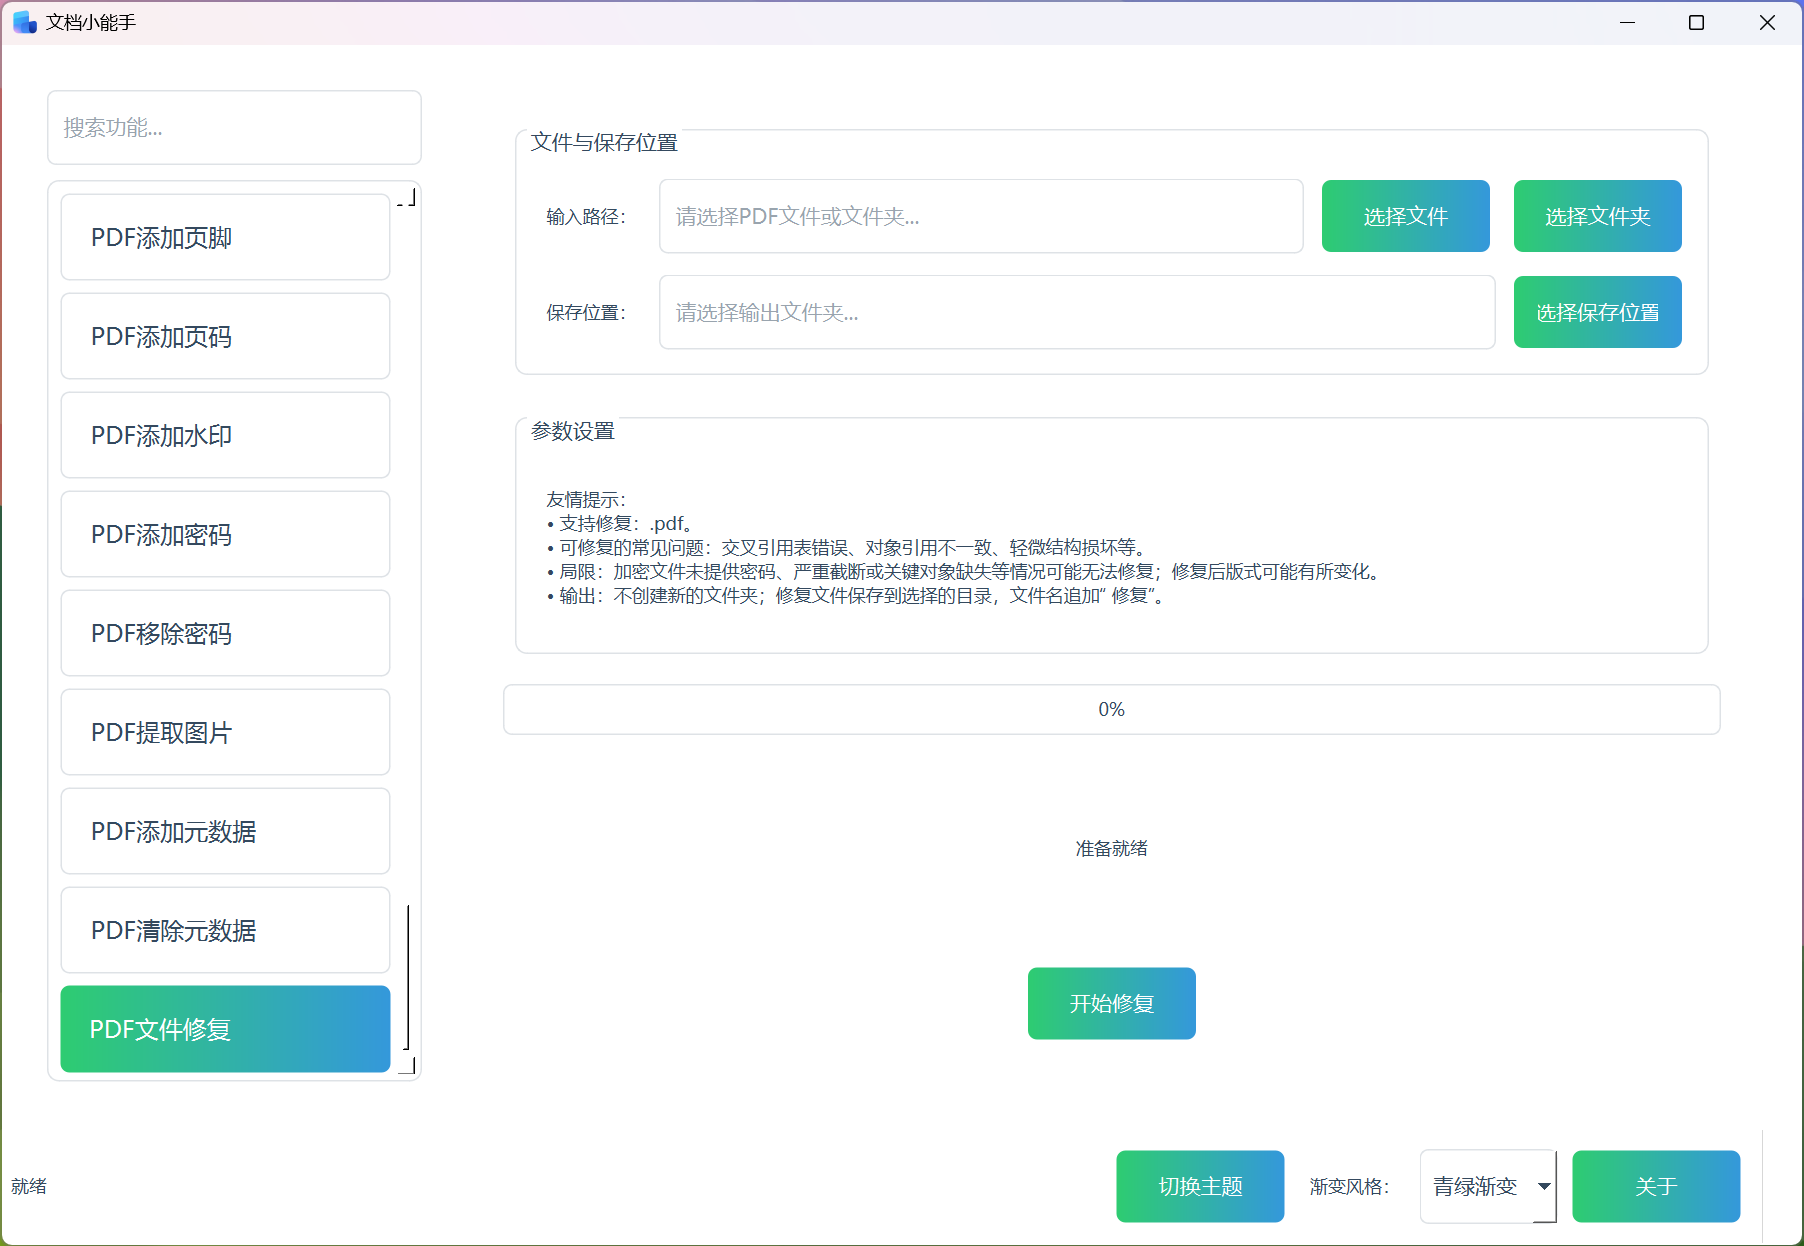This screenshot has width=1804, height=1246.
Task: Click the 关于 about button
Action: click(x=1655, y=1186)
